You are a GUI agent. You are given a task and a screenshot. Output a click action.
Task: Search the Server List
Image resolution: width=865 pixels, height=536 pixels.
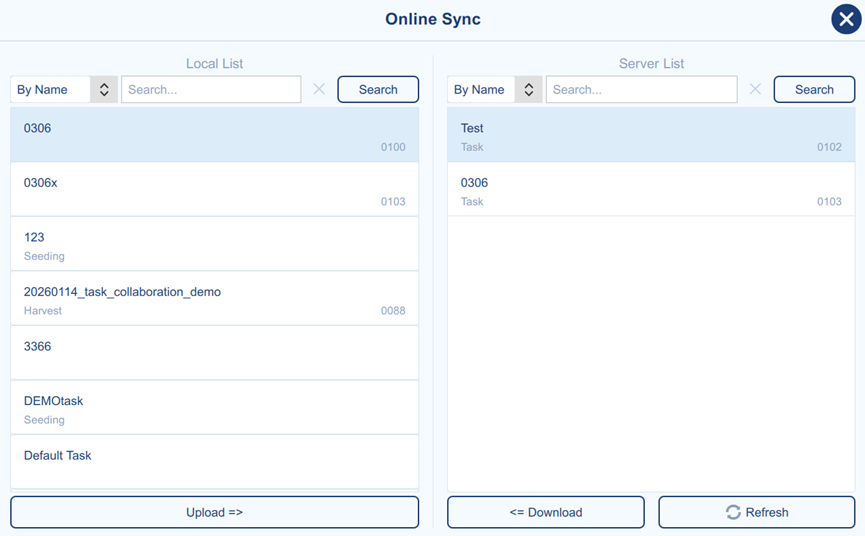pyautogui.click(x=814, y=89)
